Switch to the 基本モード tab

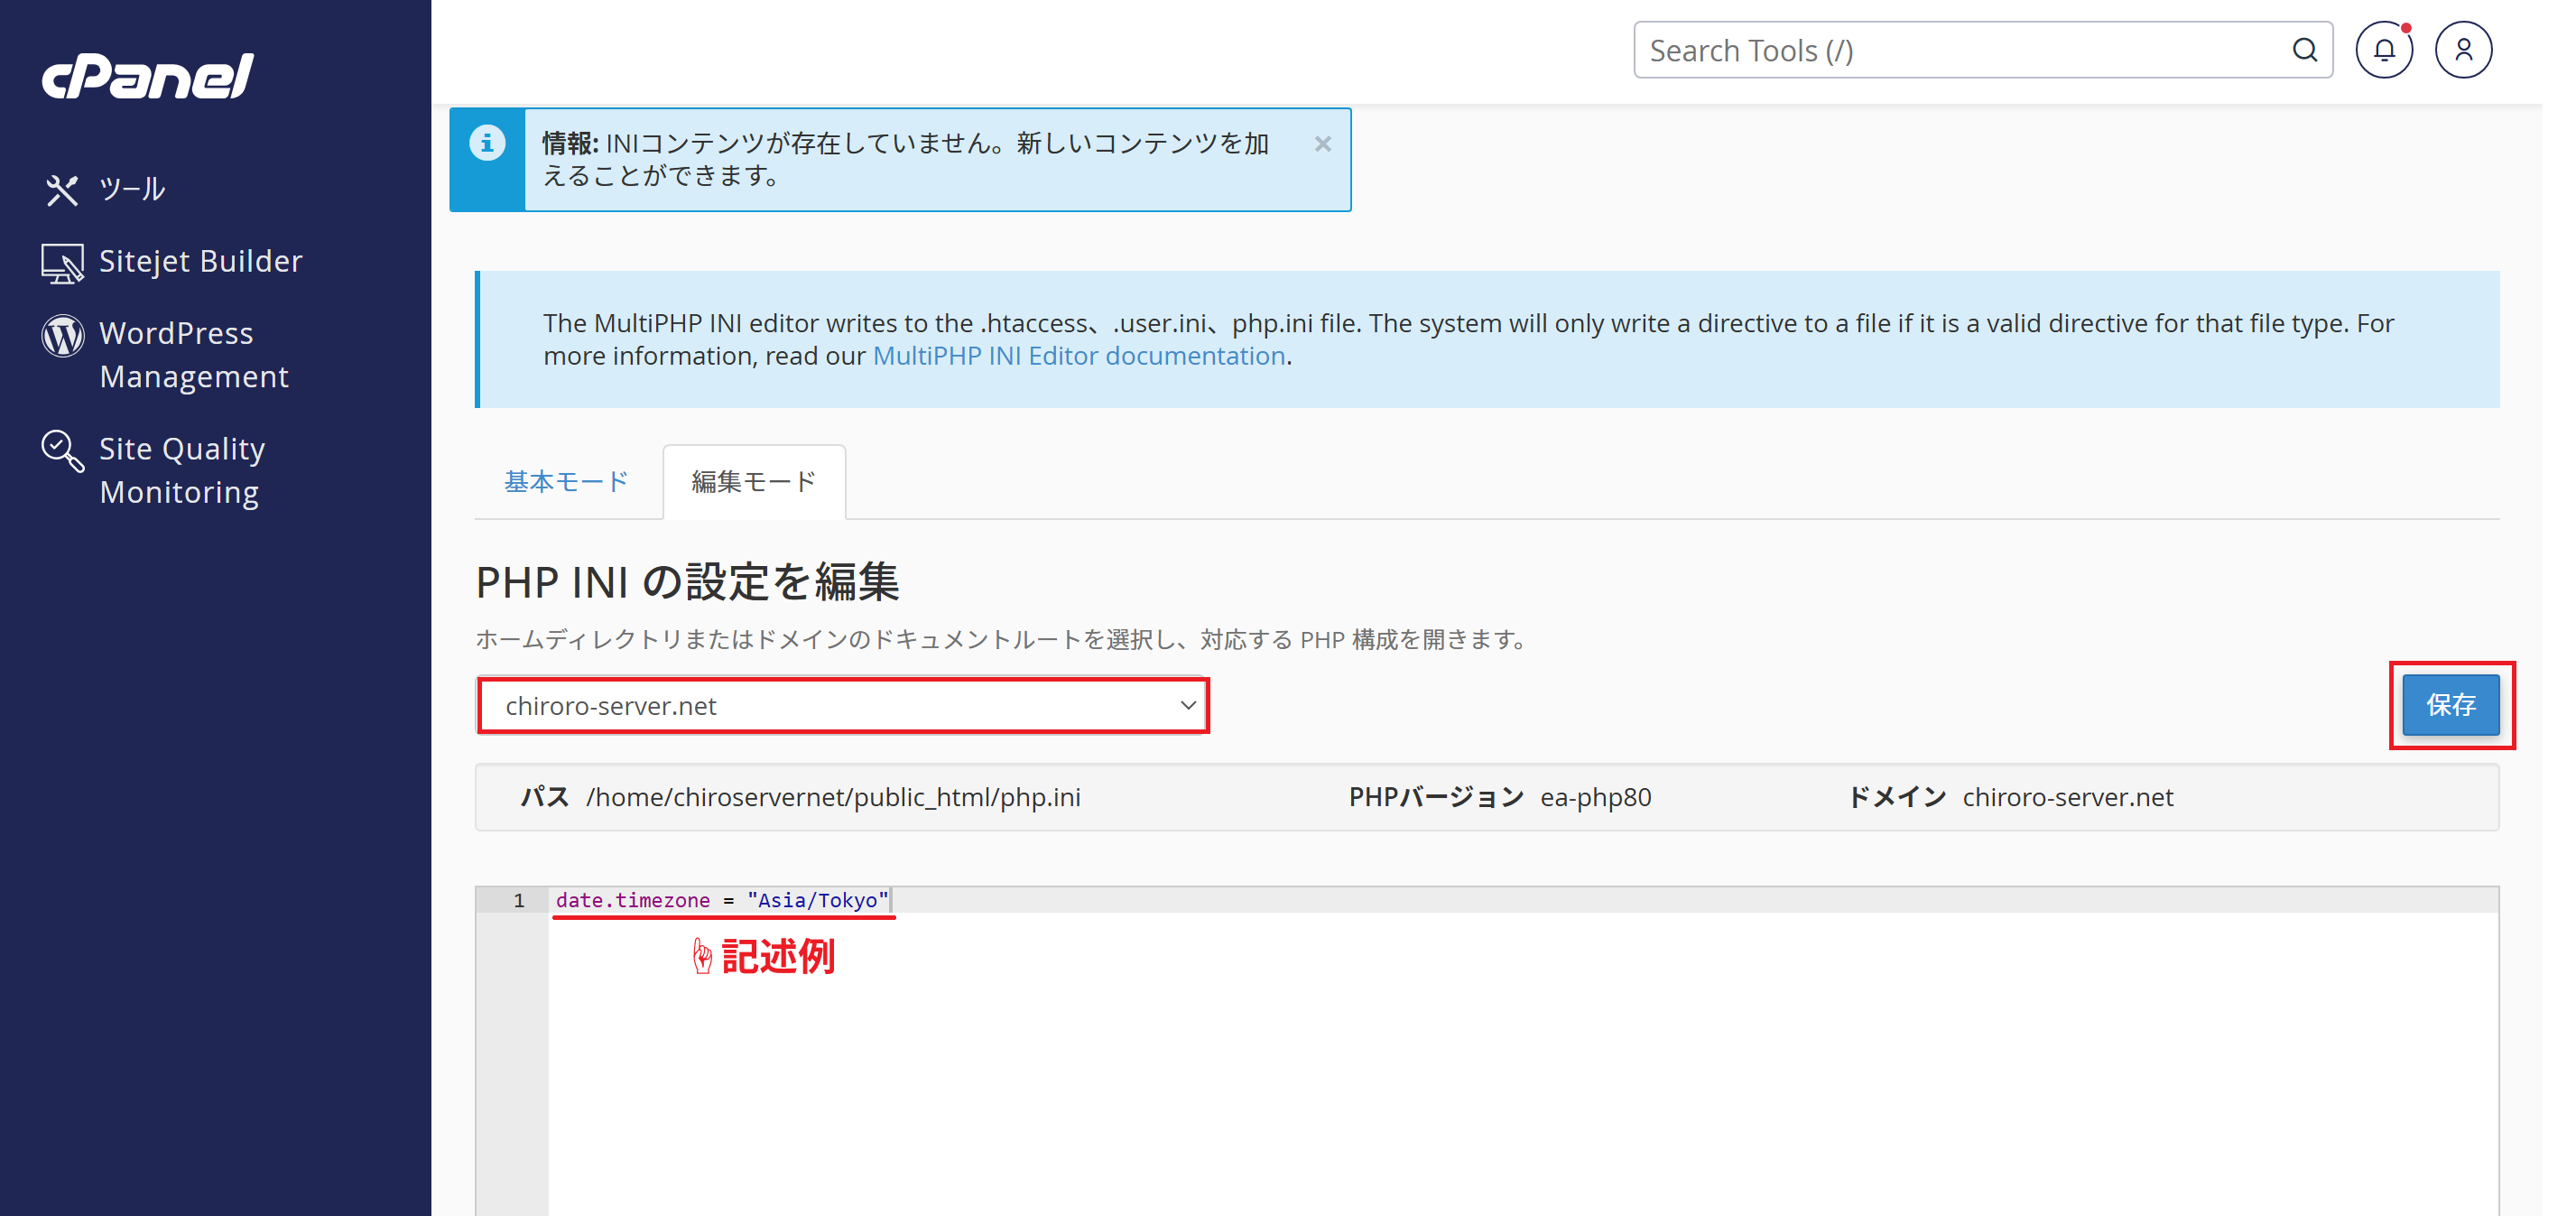point(566,482)
